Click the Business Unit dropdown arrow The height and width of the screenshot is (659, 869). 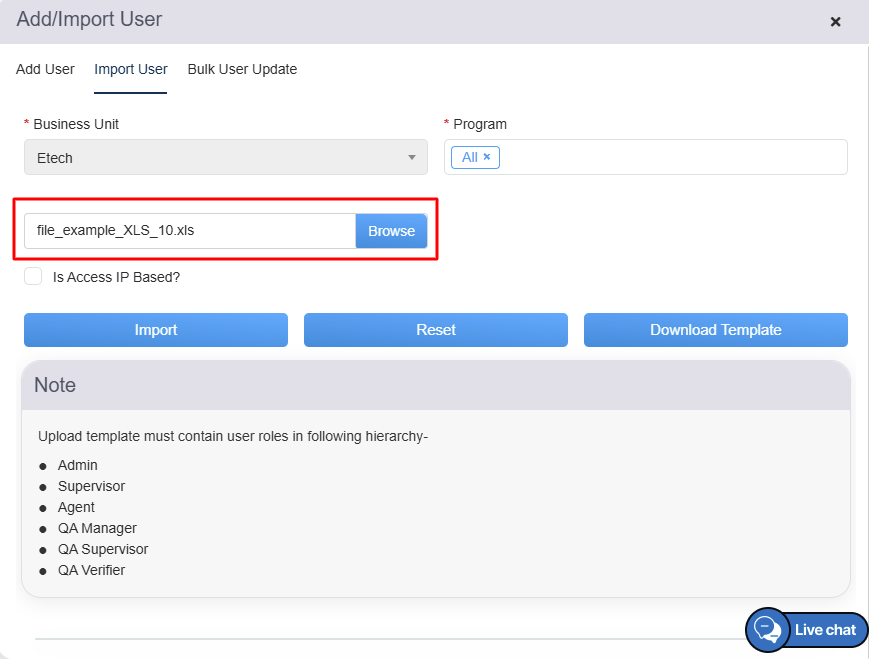[x=411, y=158]
